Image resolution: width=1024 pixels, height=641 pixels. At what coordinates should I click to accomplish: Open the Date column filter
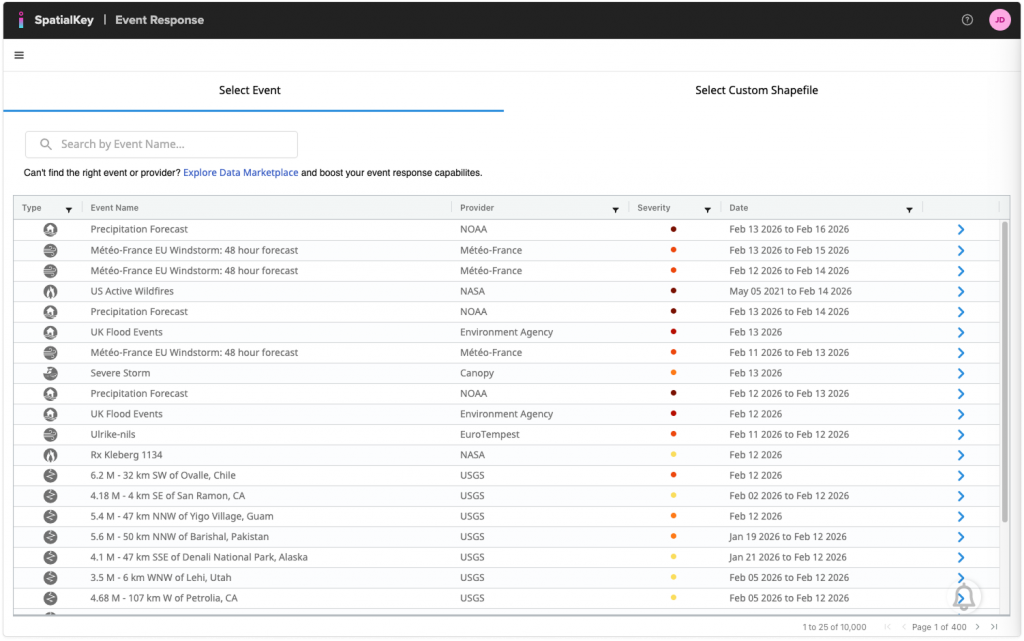click(909, 208)
